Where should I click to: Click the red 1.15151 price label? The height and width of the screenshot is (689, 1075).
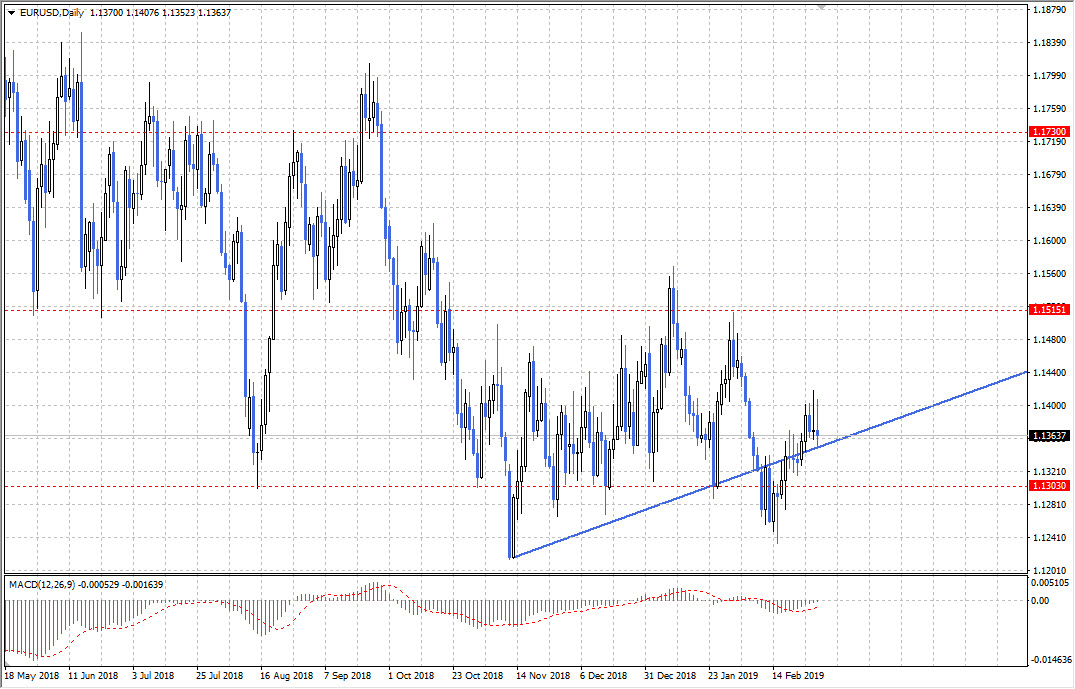pyautogui.click(x=1049, y=310)
